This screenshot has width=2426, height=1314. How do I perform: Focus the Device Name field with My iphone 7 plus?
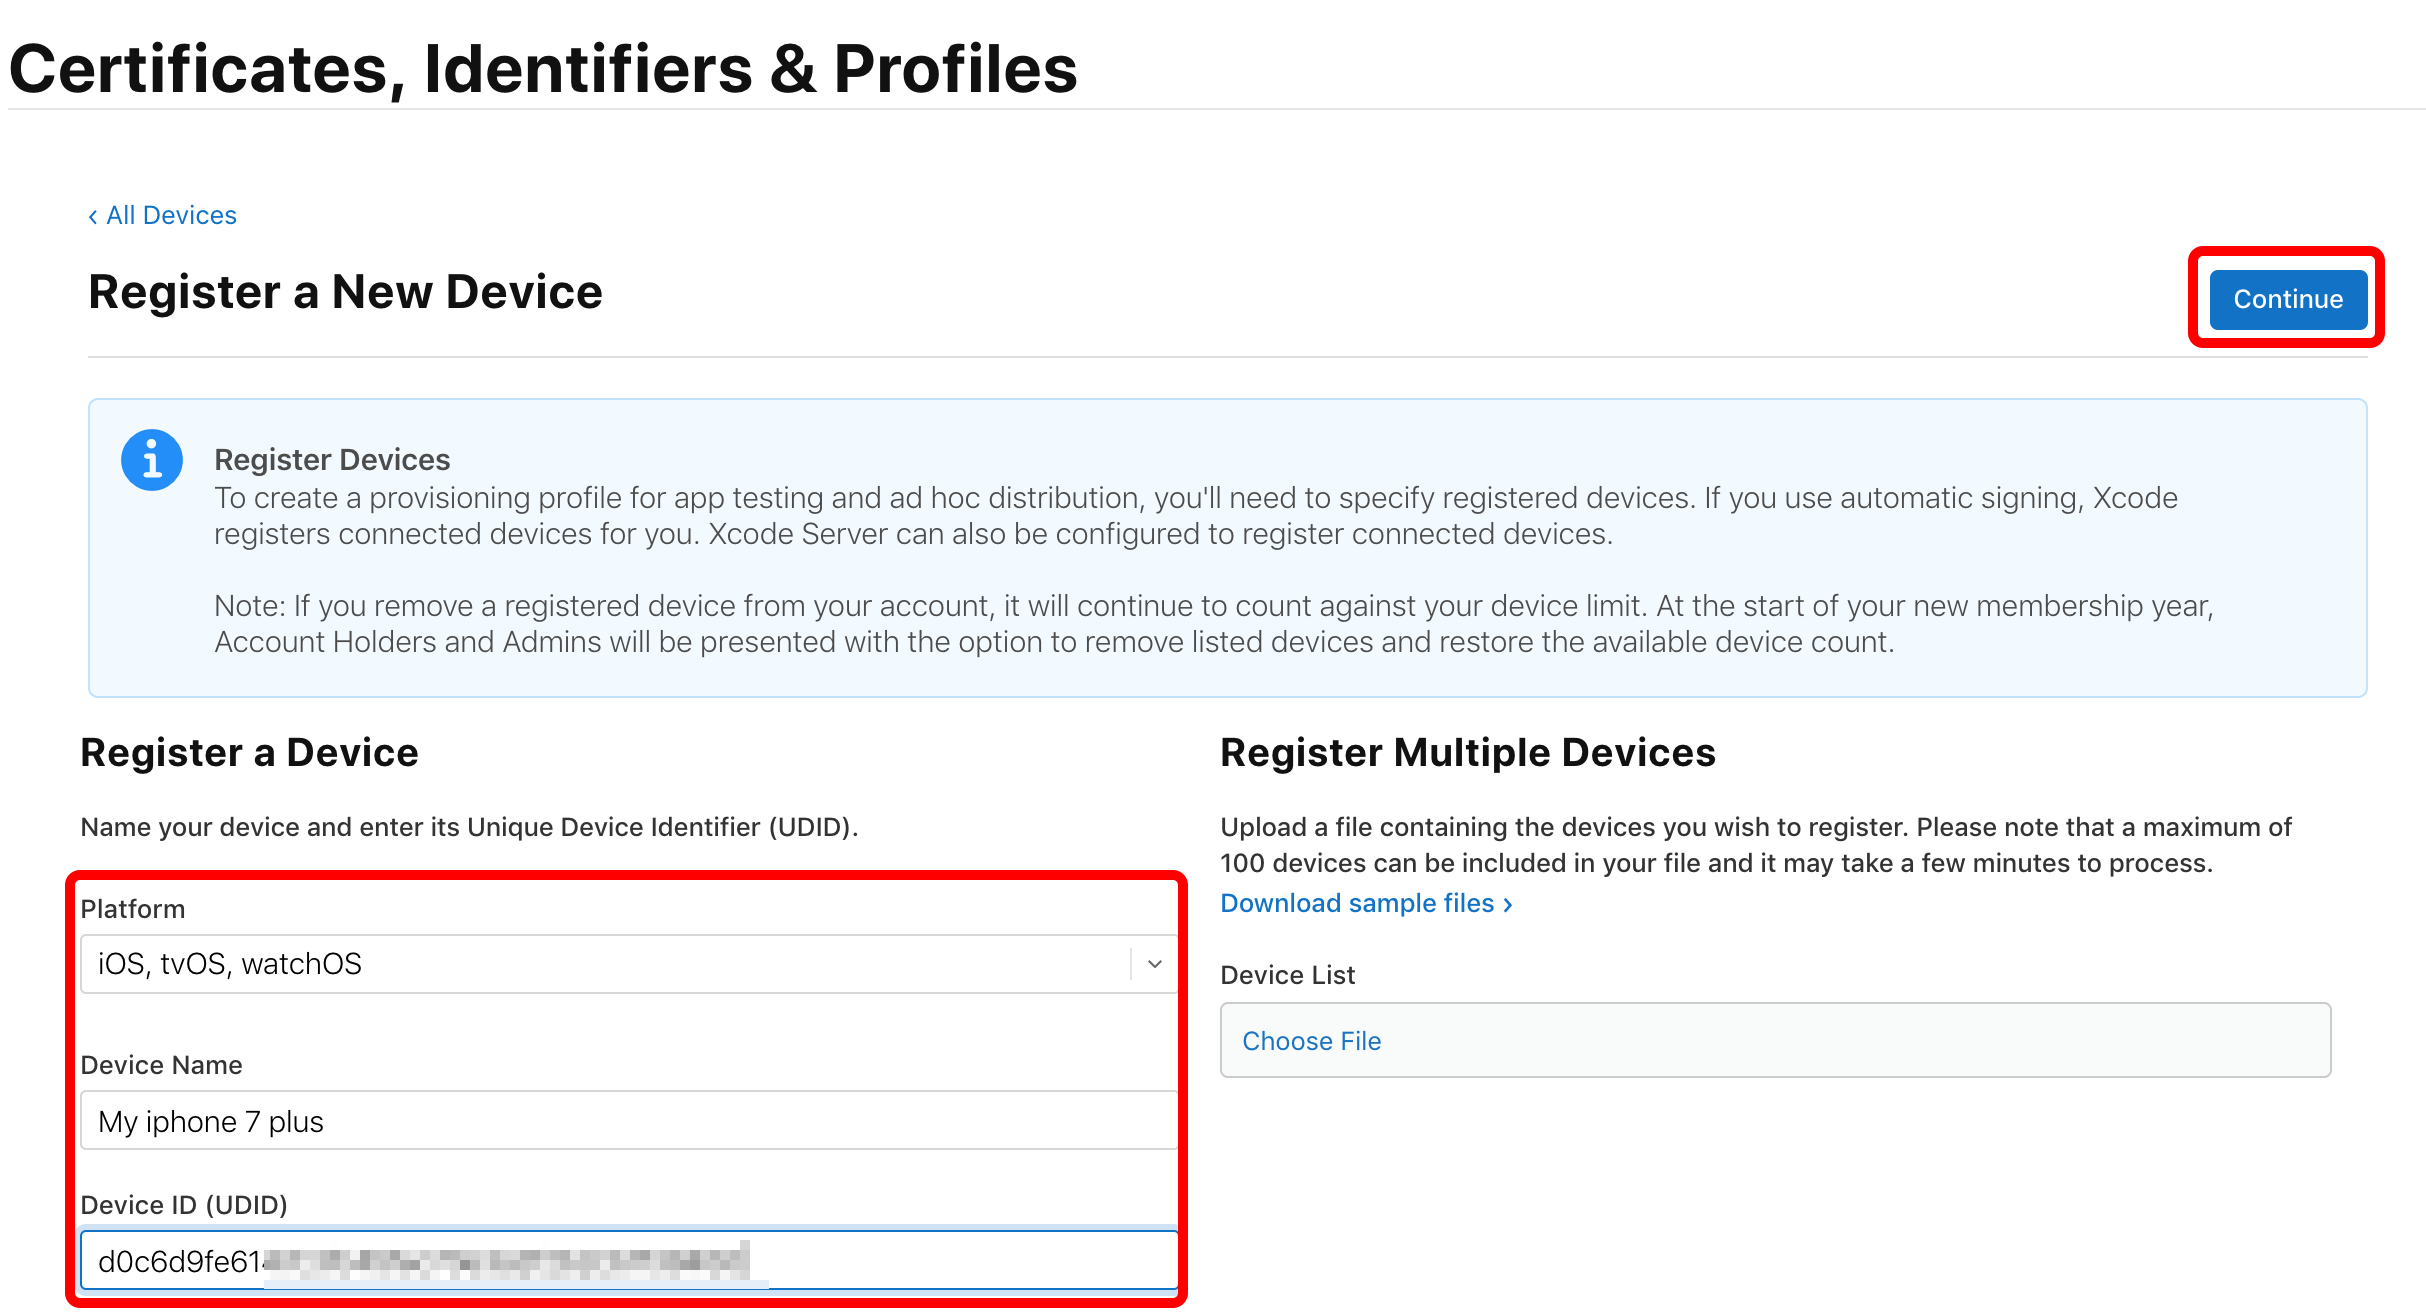628,1121
